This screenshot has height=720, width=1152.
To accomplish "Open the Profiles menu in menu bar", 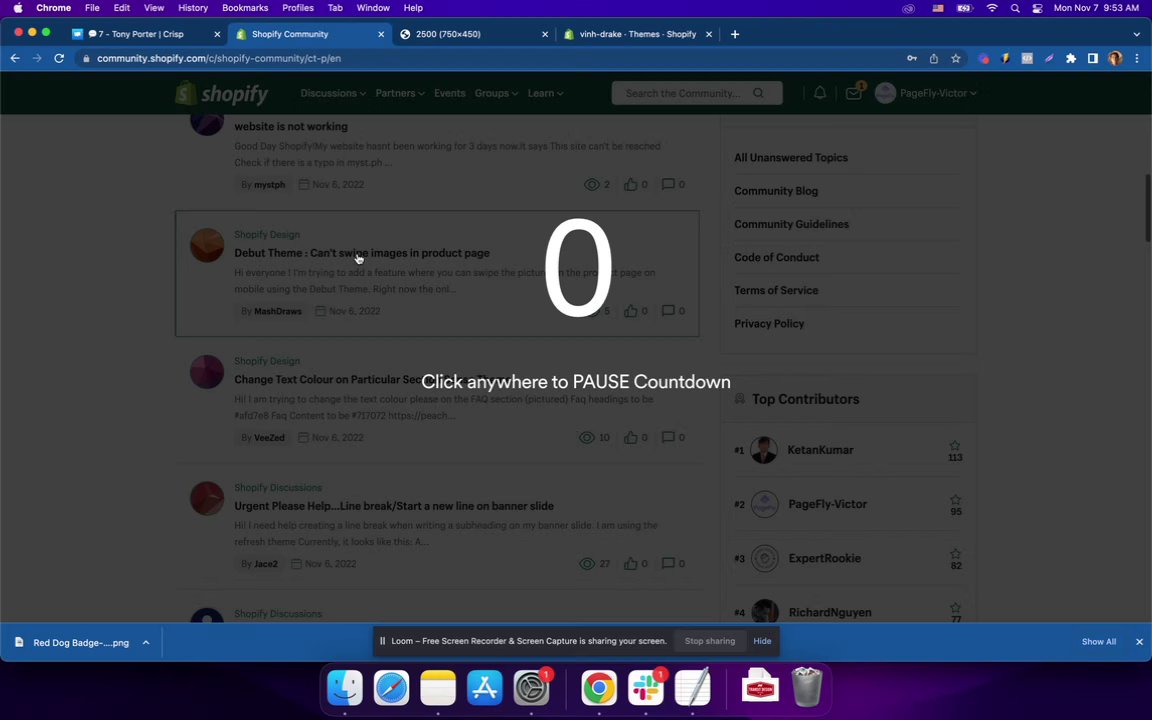I will [x=298, y=8].
